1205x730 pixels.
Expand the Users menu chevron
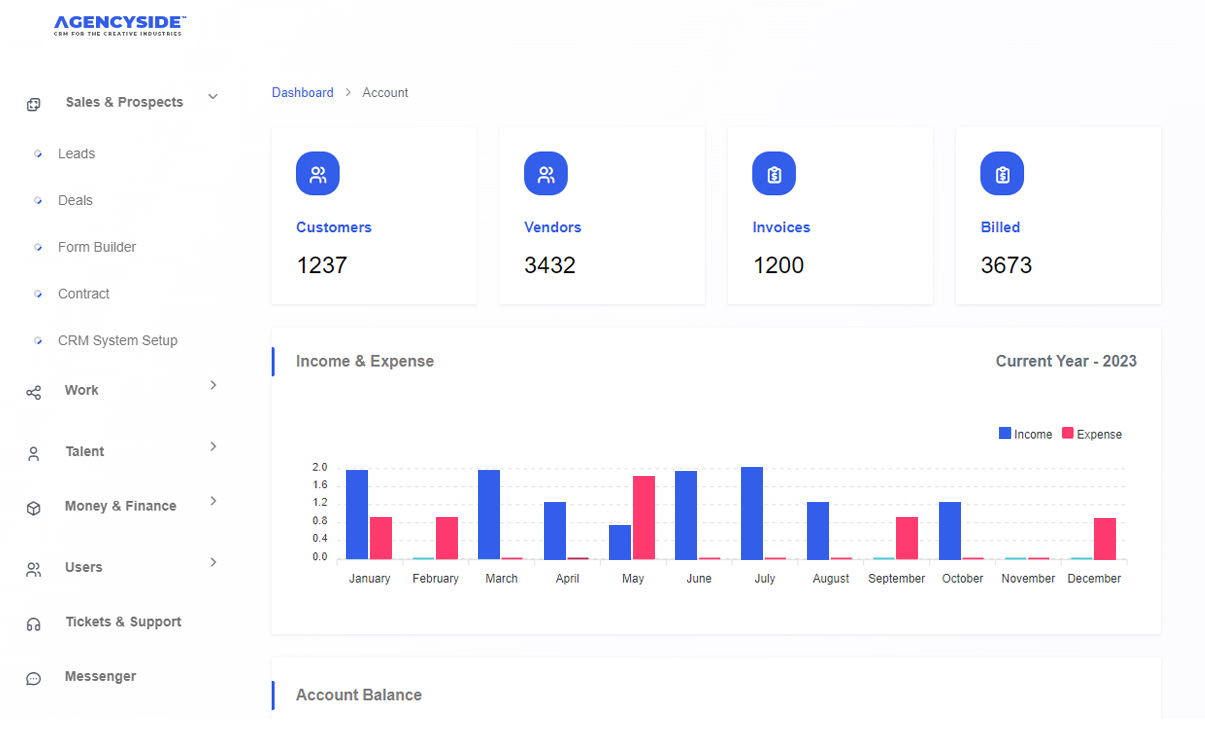(x=213, y=563)
